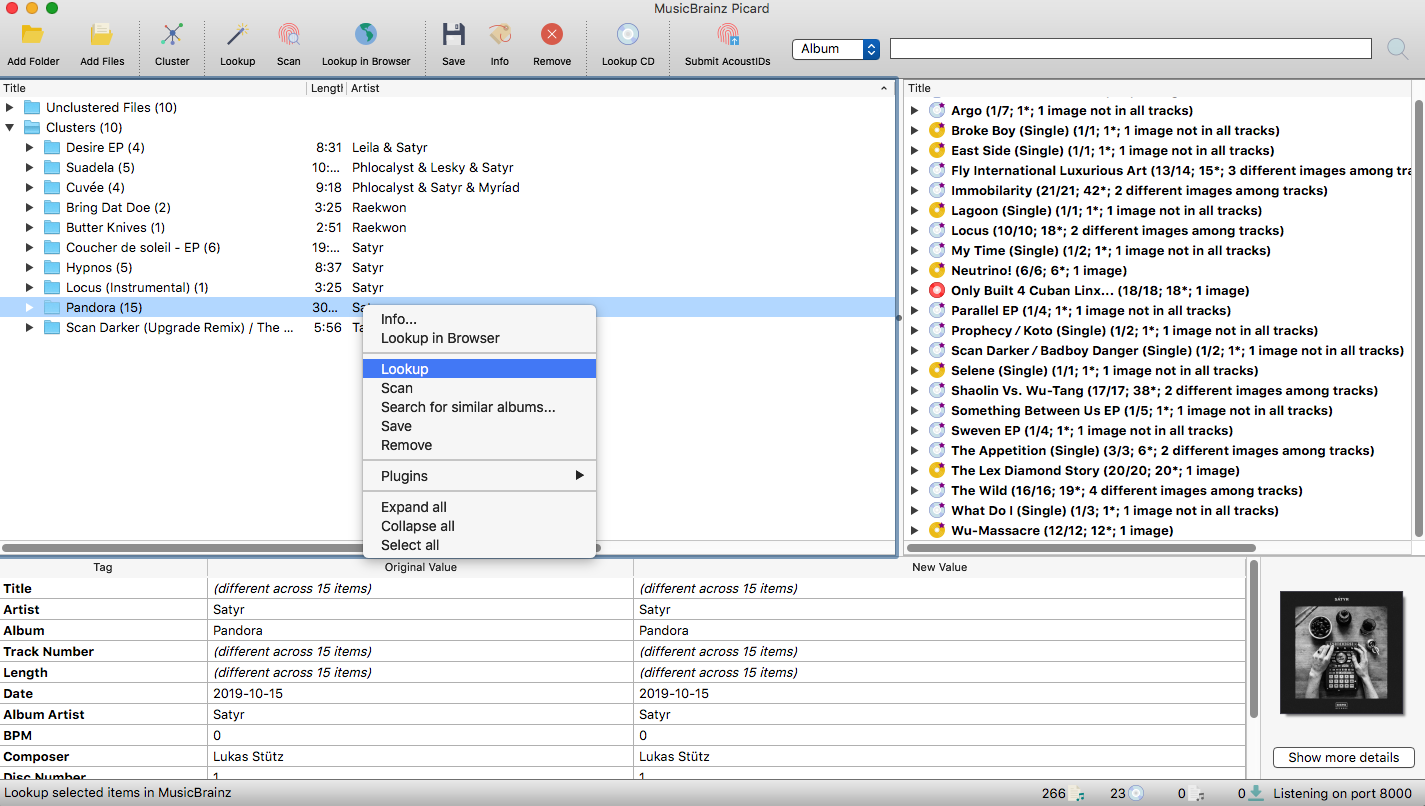This screenshot has height=806, width=1425.
Task: Select Scan in the context menu
Action: click(479, 388)
